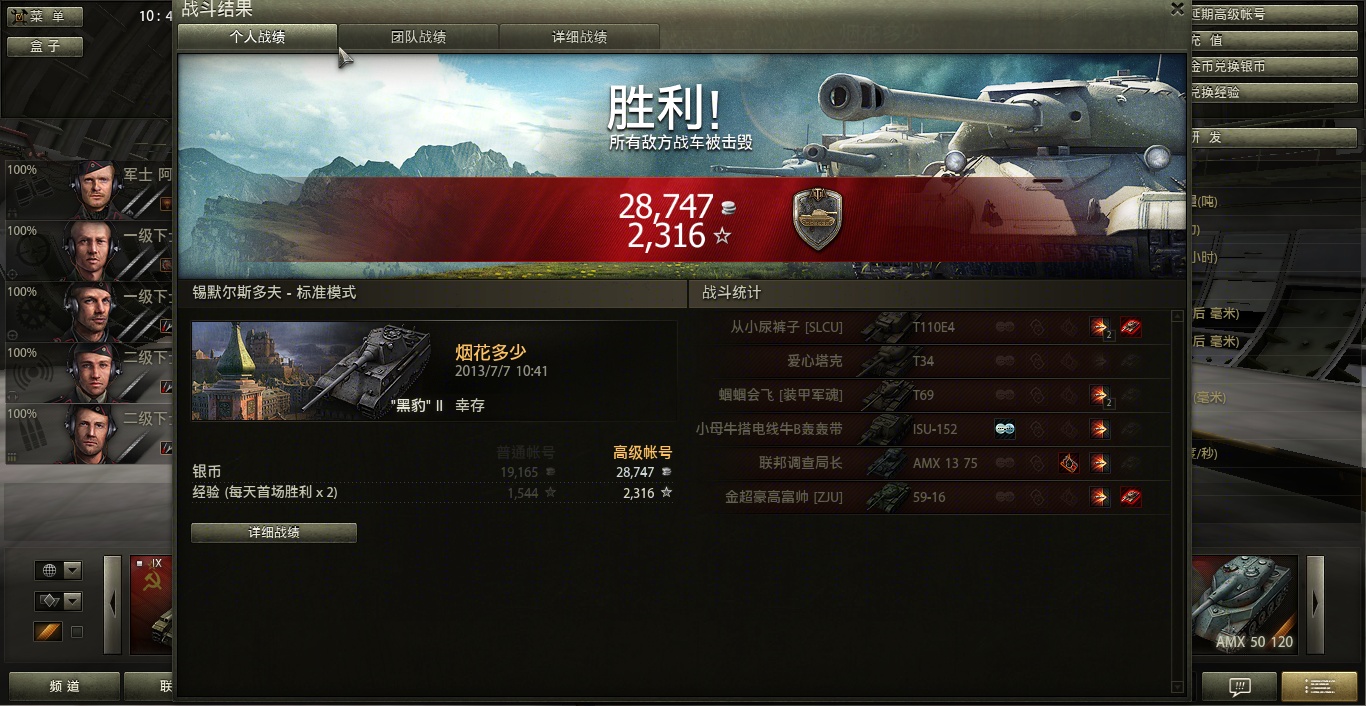Screen dimensions: 1366x706
Task: Click the 盒子 button
Action: point(45,47)
